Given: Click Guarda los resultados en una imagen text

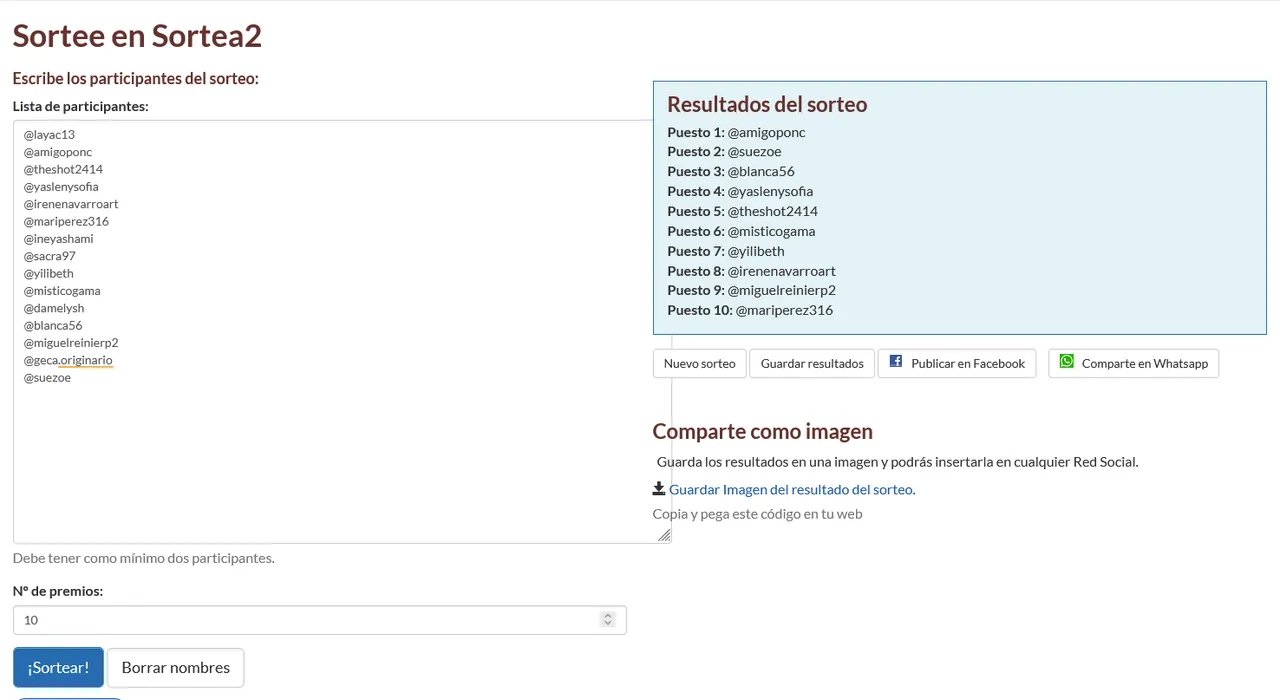Looking at the screenshot, I should tap(897, 462).
